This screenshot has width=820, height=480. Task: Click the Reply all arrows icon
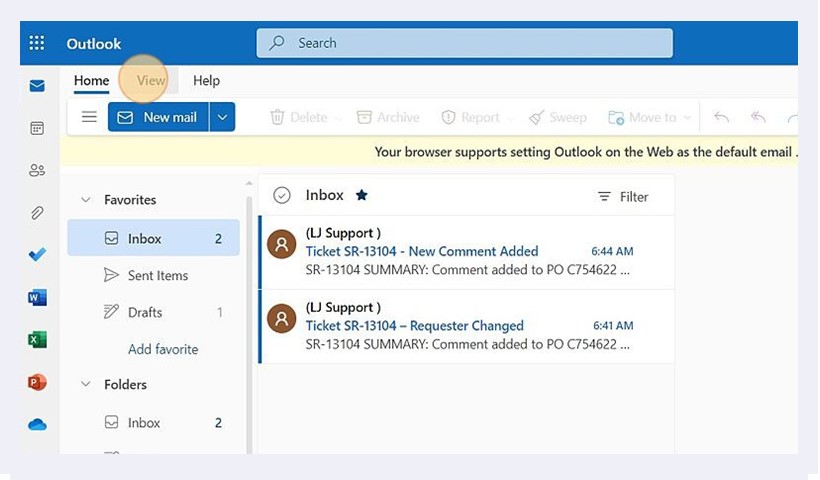758,117
